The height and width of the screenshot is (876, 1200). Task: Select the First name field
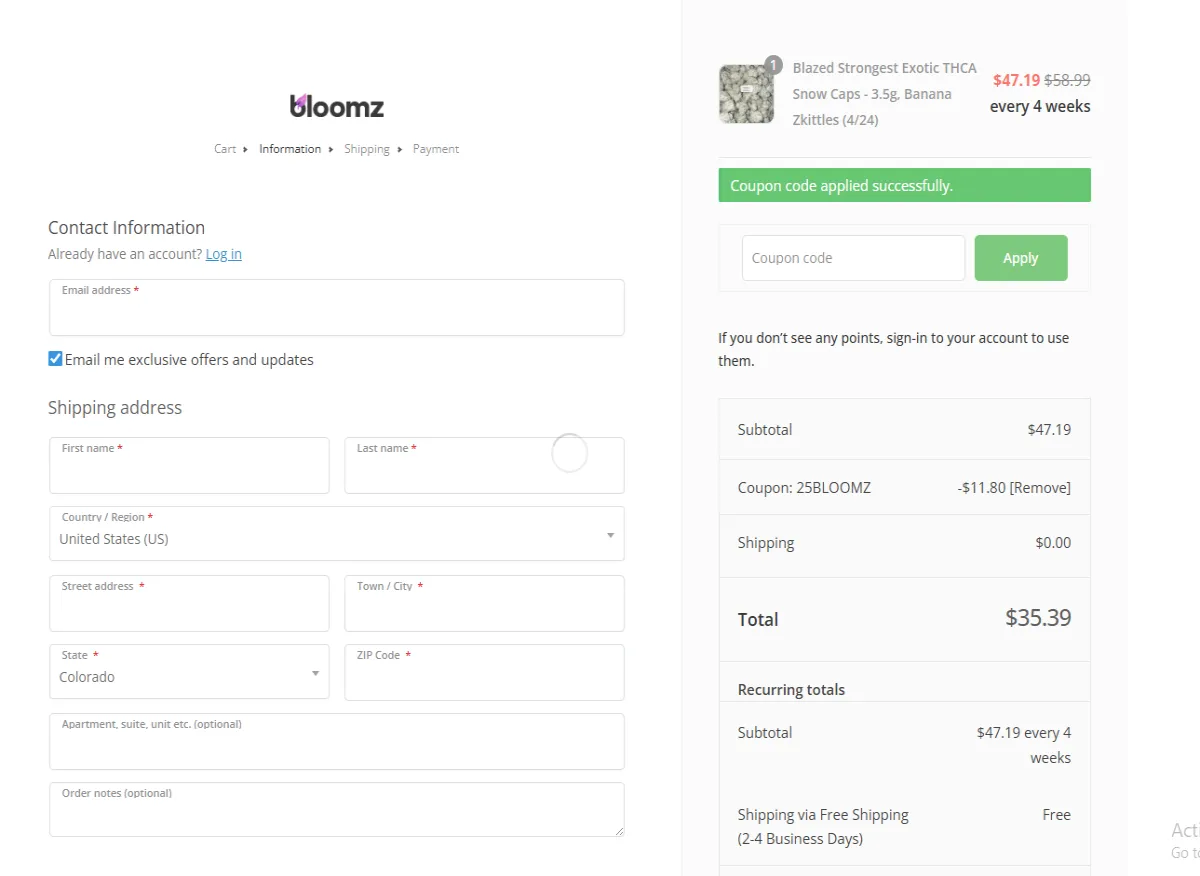[x=189, y=468]
